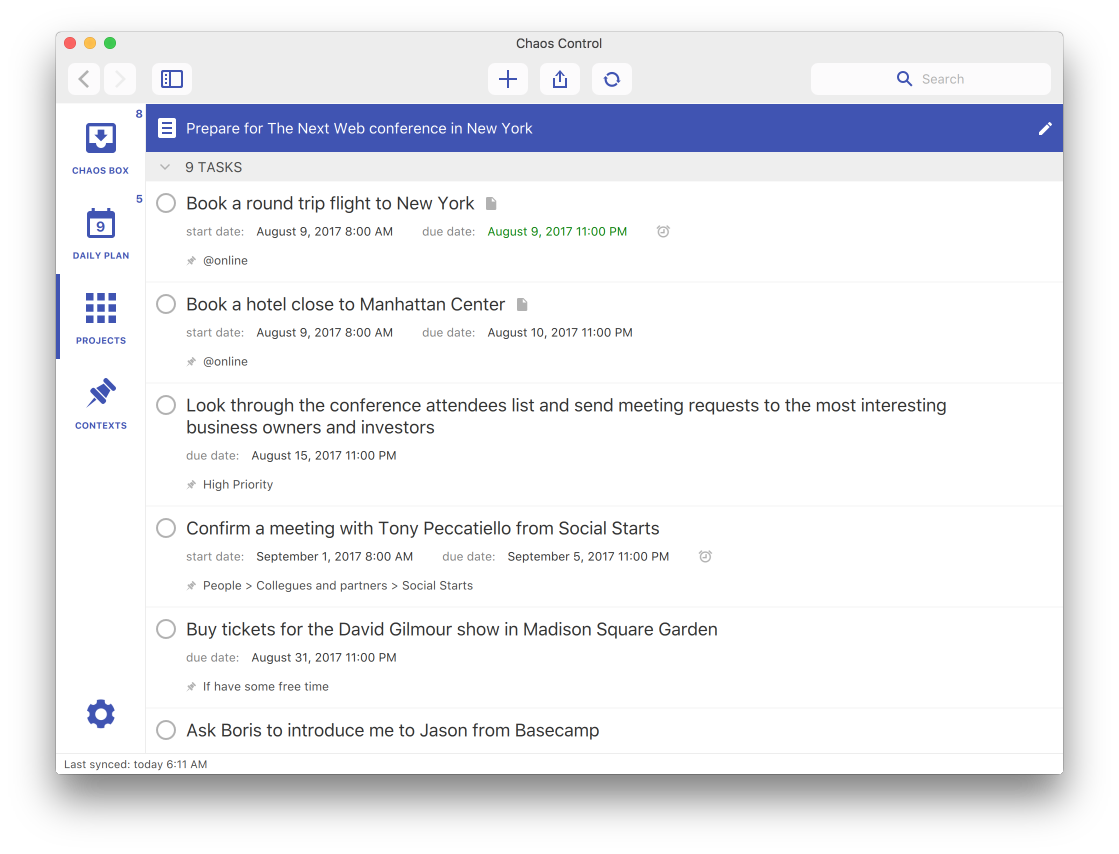
Task: Open note icon next to hotel booking task
Action: [x=522, y=304]
